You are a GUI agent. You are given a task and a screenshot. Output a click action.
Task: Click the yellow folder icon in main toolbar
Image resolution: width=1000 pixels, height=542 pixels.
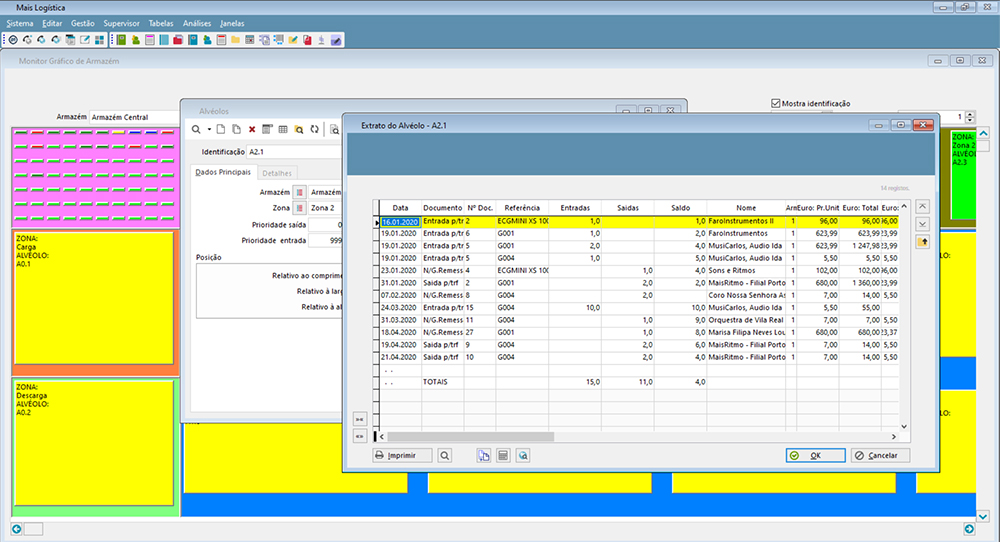tap(235, 40)
